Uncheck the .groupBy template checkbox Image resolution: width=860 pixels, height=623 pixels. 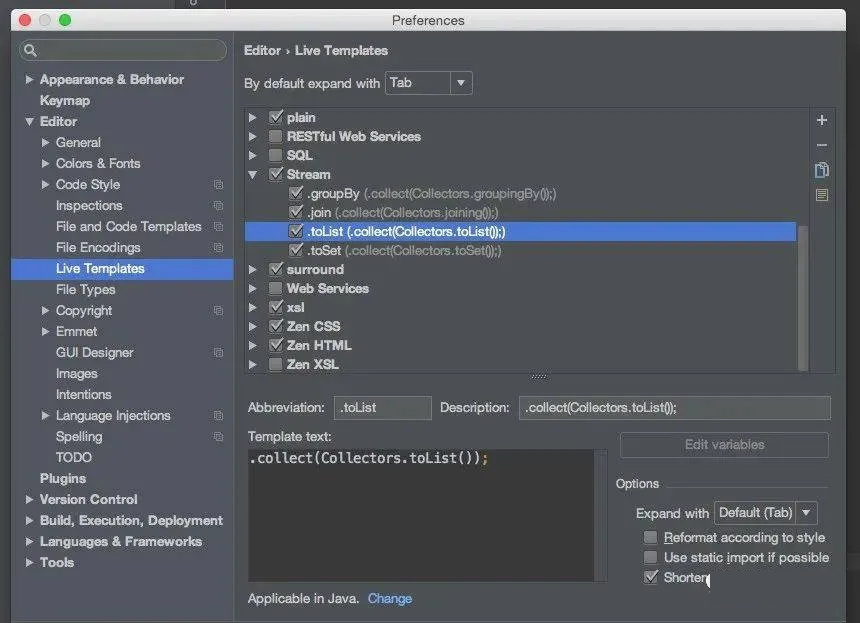(x=296, y=193)
